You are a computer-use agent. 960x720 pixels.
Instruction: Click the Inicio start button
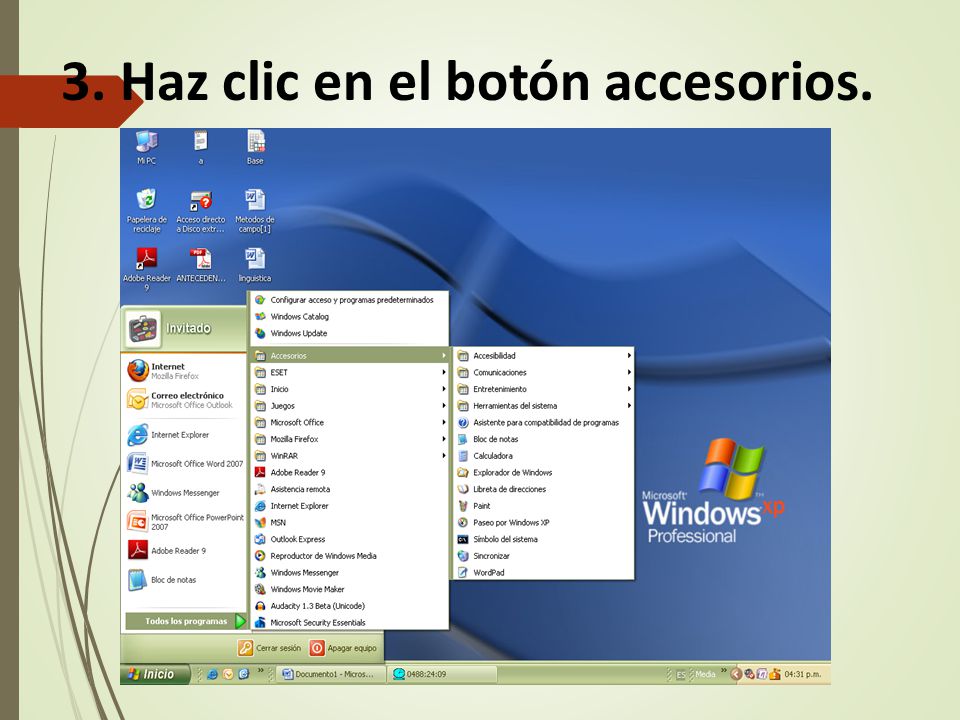[154, 674]
